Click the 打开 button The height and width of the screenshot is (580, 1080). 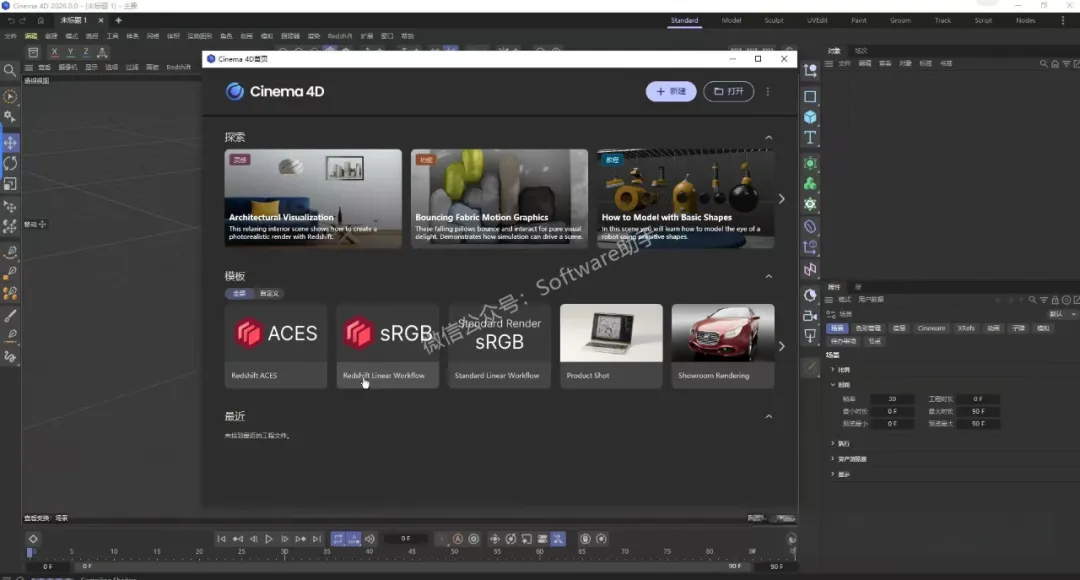(729, 91)
